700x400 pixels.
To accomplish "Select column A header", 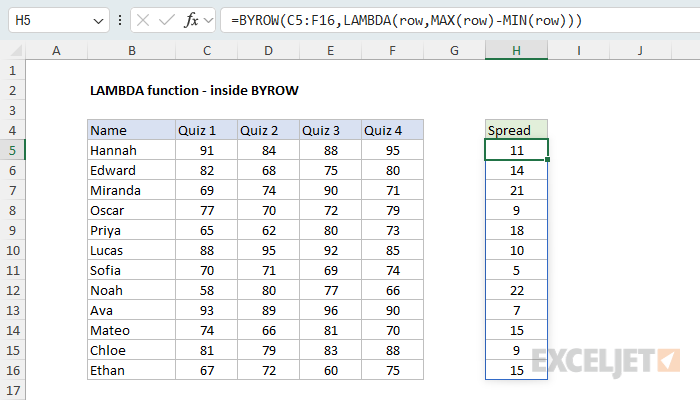I will [56, 50].
